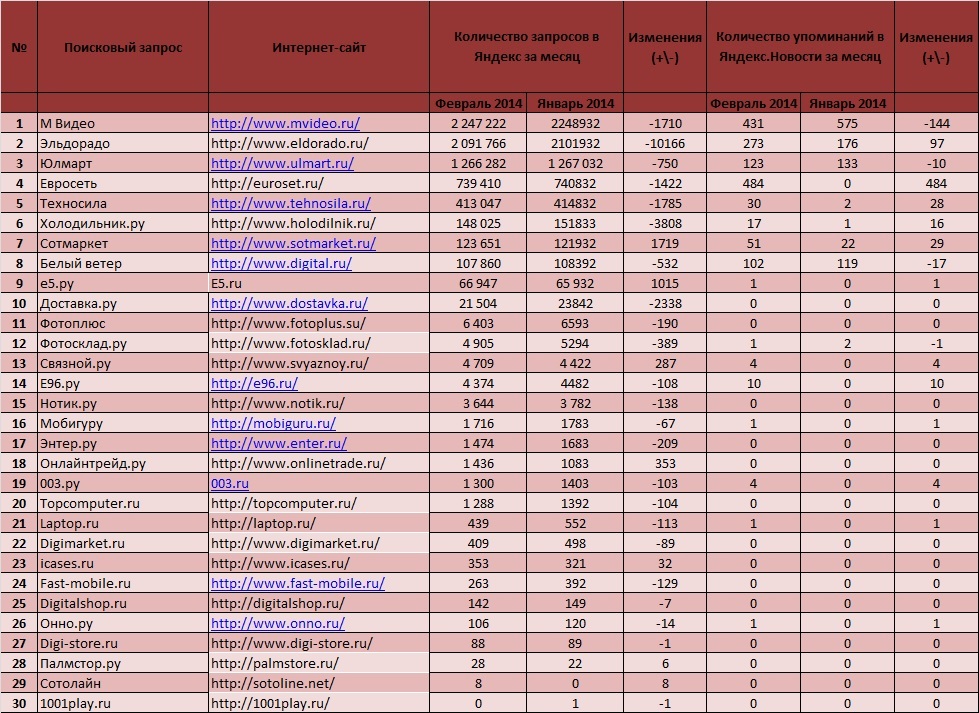
Task: Click 'Количество запросов в Яндекс за месяц' header
Action: click(x=526, y=47)
